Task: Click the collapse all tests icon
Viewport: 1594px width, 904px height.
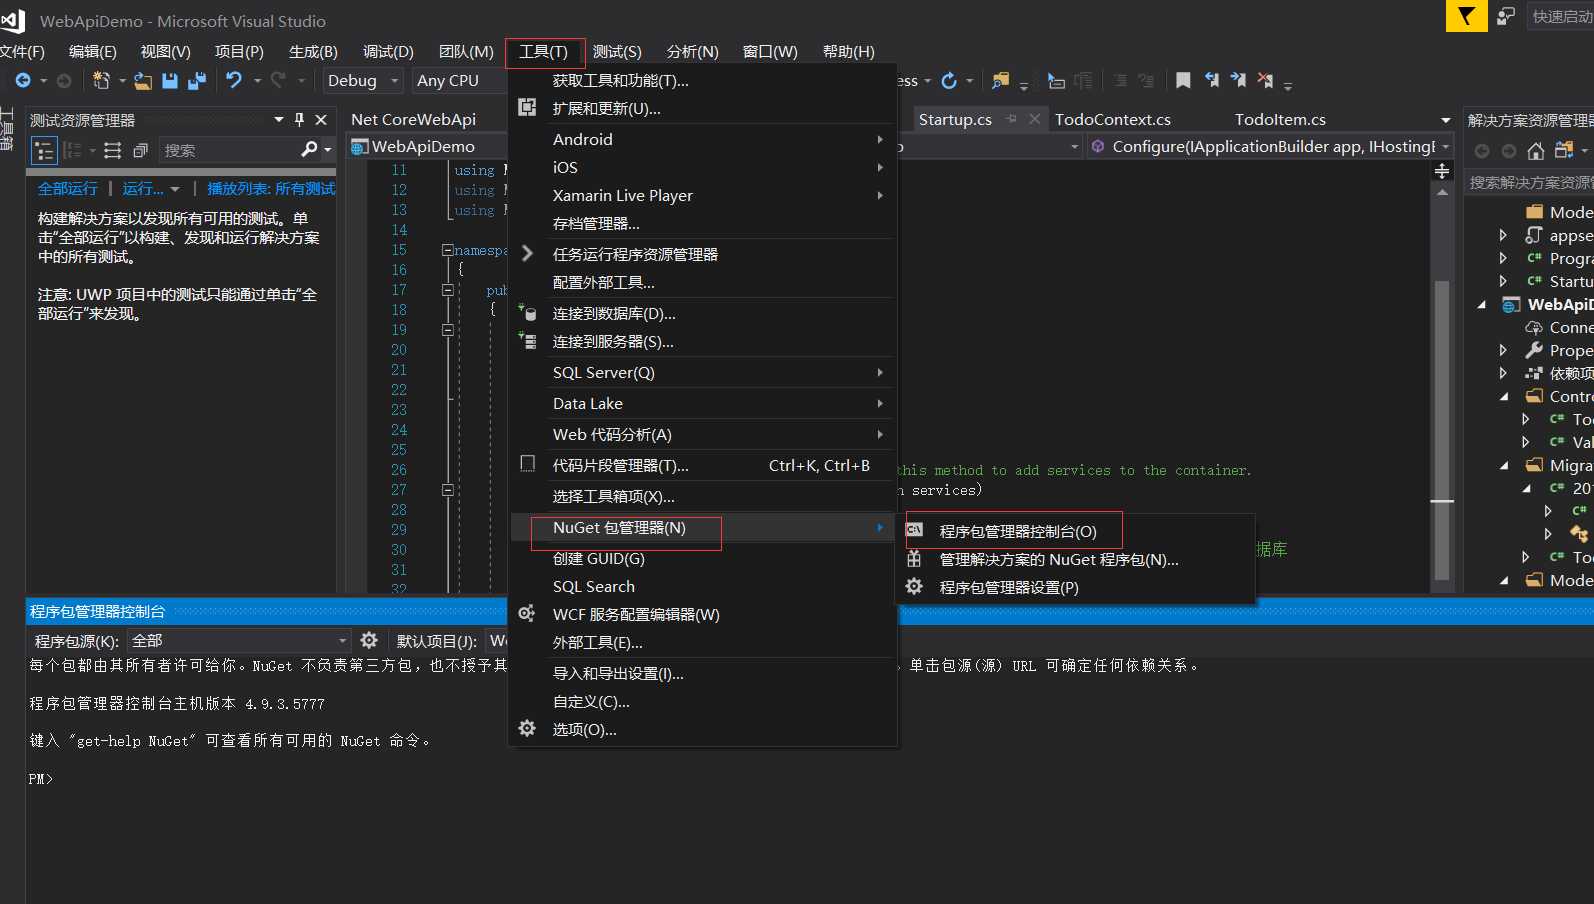Action: click(140, 150)
